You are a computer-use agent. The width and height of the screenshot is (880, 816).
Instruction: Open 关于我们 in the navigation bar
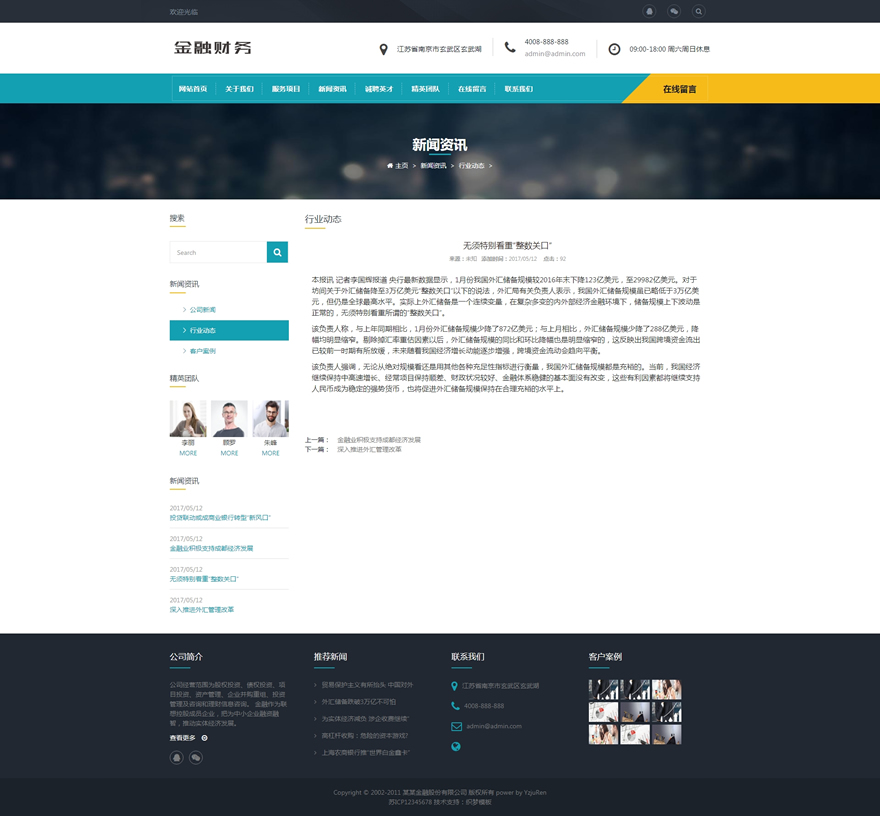239,89
